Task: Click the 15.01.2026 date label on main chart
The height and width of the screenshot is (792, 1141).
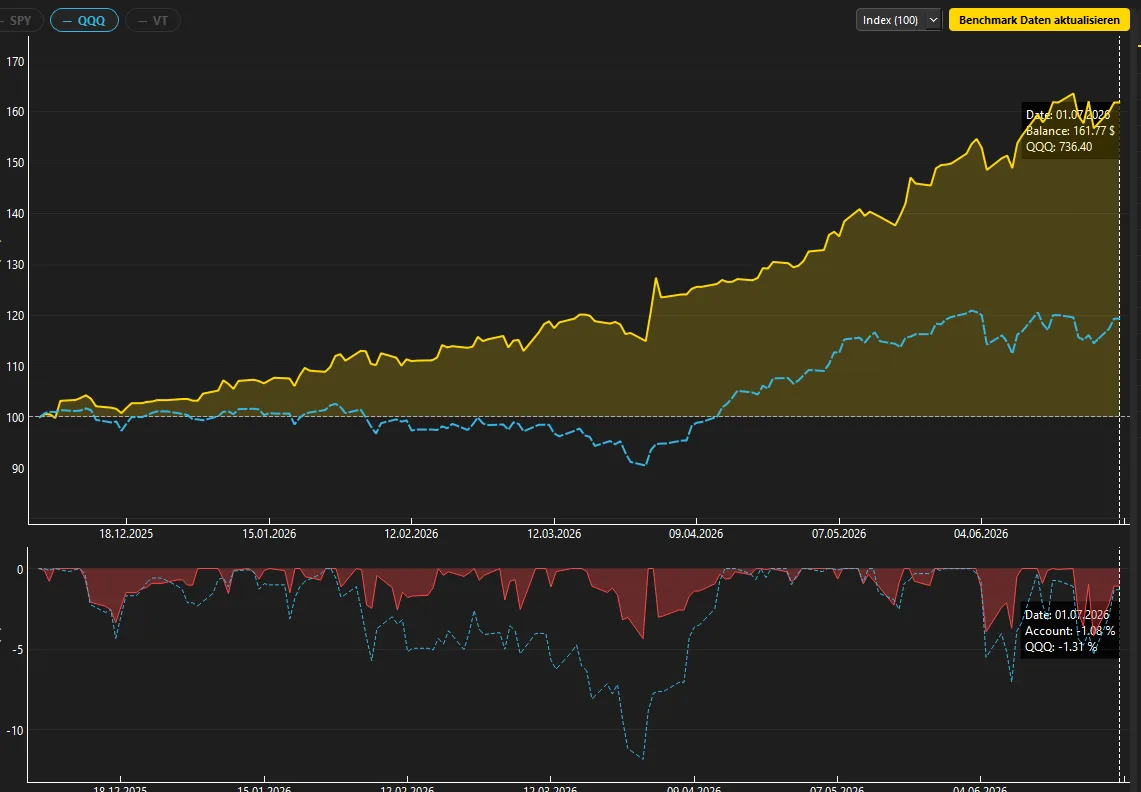Action: coord(269,534)
